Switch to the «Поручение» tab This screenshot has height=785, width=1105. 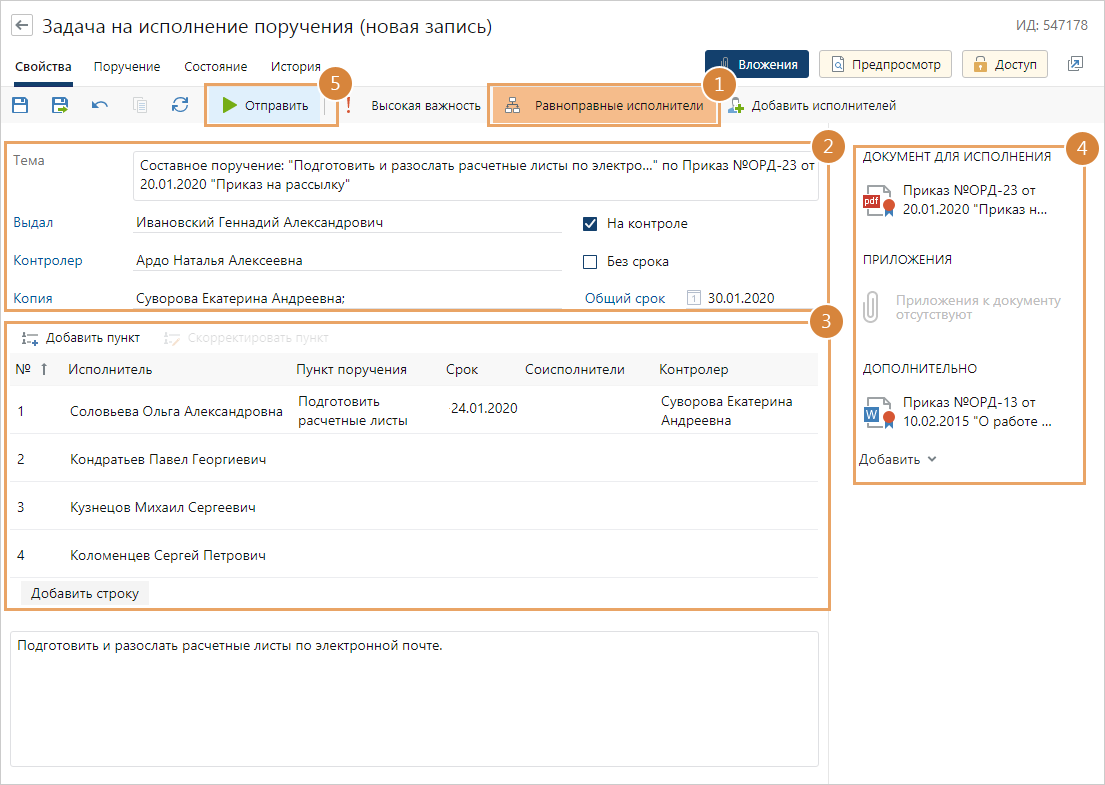coord(127,67)
